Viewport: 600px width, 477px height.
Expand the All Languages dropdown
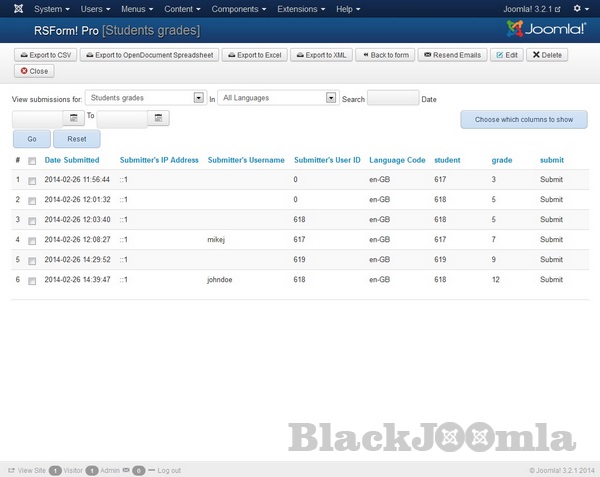(277, 98)
